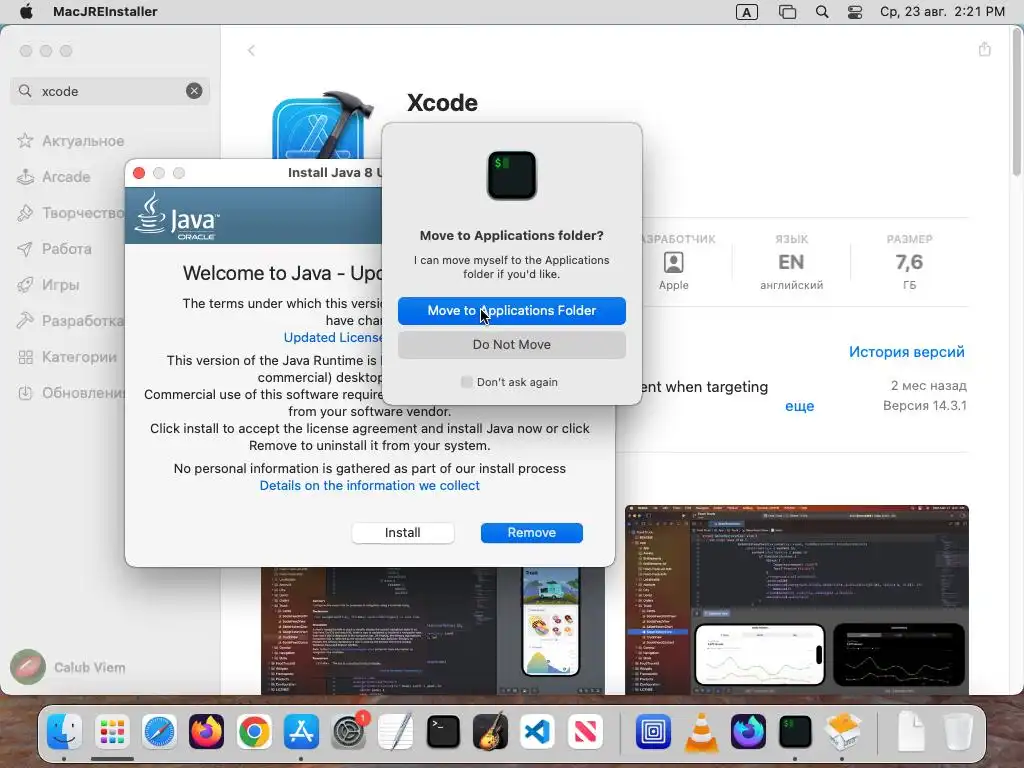The height and width of the screenshot is (768, 1024).
Task: Choose Do Not Move option
Action: coord(511,345)
